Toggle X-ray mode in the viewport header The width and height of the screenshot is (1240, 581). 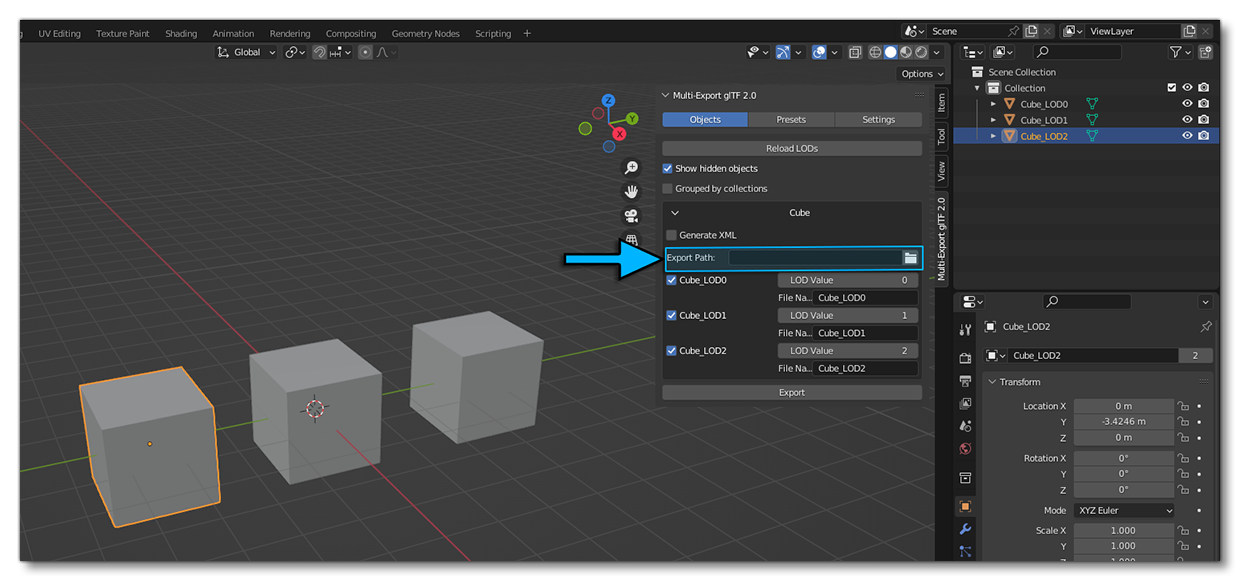(x=855, y=53)
